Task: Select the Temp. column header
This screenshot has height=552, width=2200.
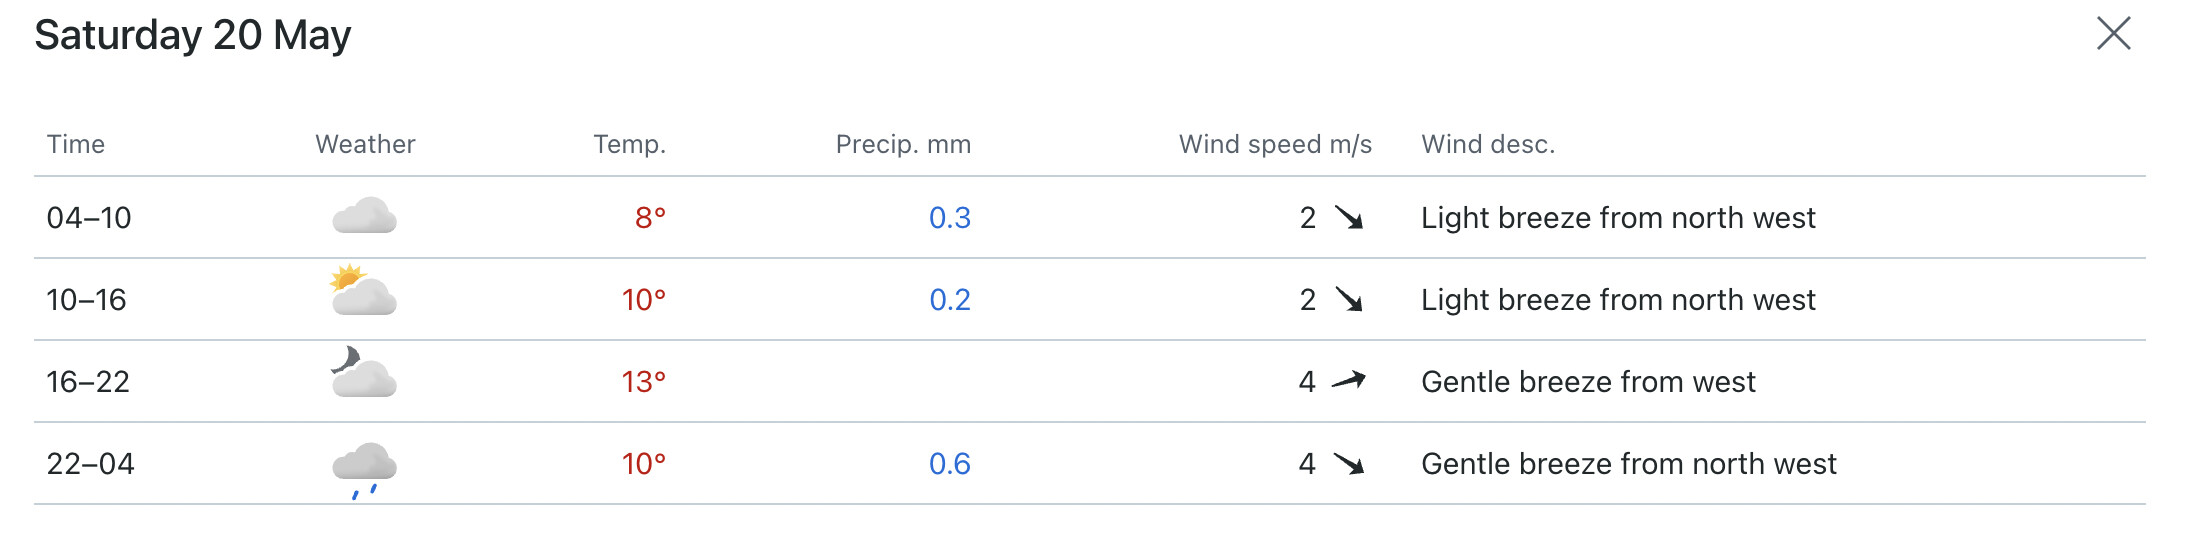Action: click(x=629, y=144)
